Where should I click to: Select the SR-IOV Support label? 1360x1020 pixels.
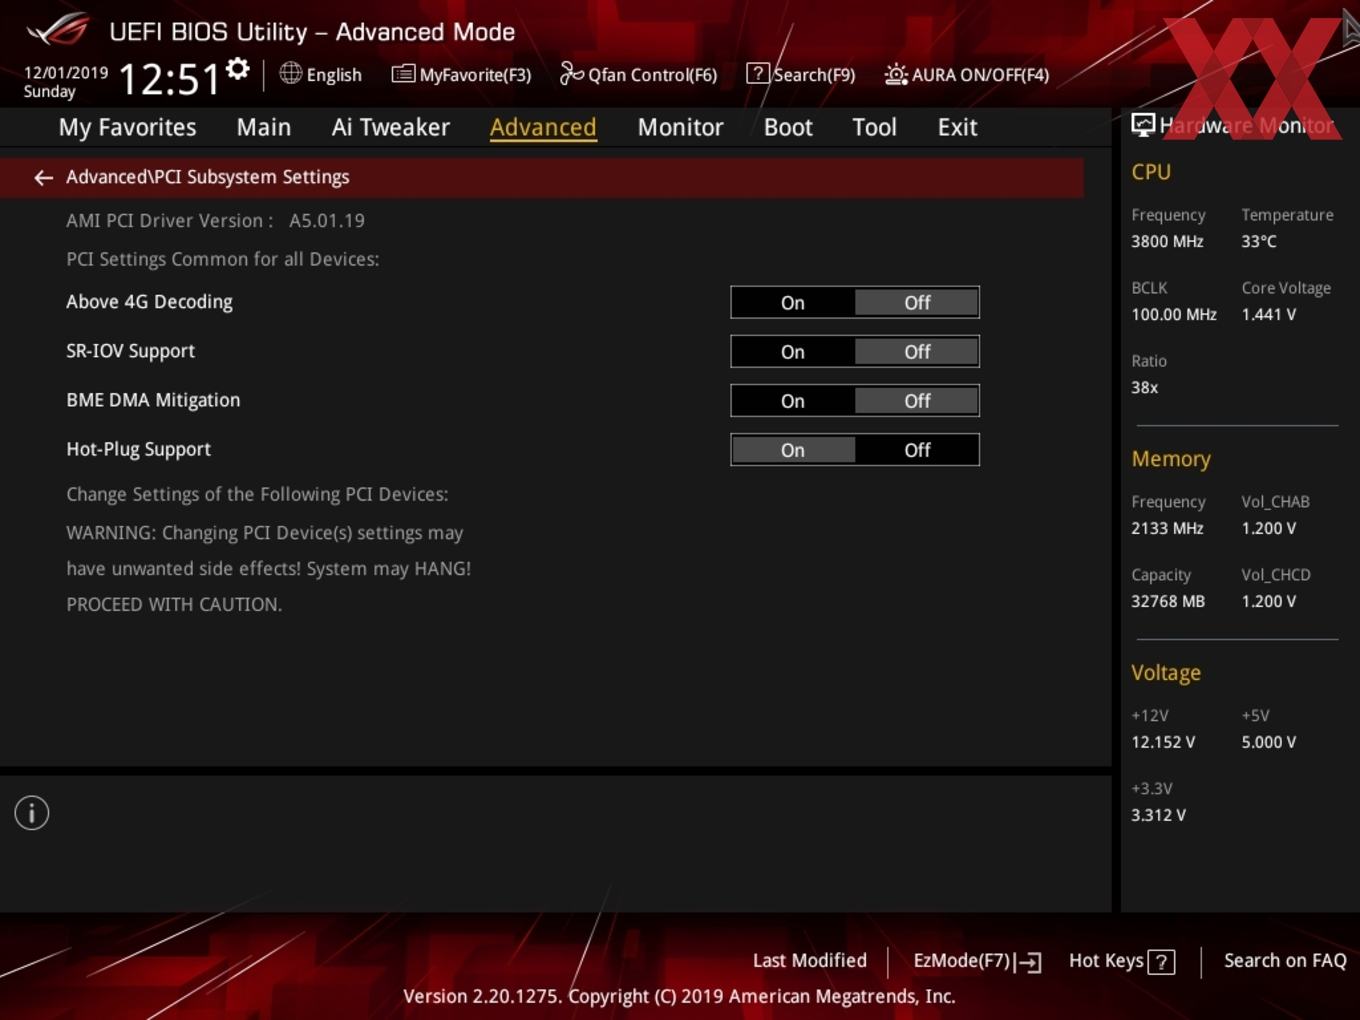130,351
